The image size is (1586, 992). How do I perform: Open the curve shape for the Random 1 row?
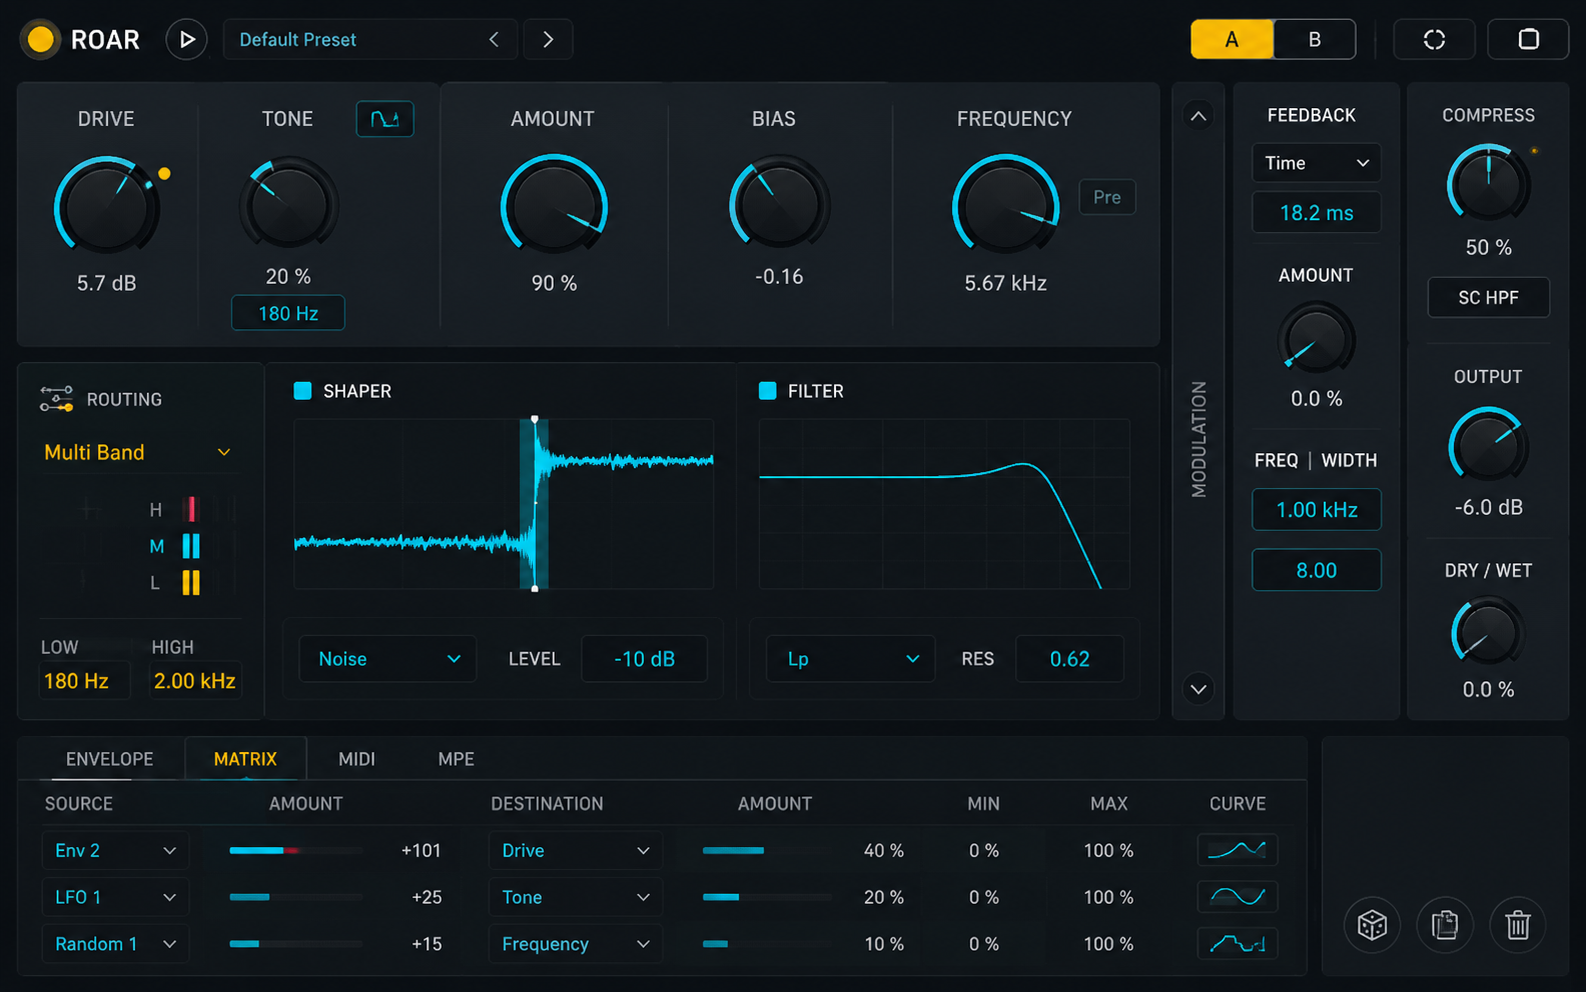[x=1237, y=943]
